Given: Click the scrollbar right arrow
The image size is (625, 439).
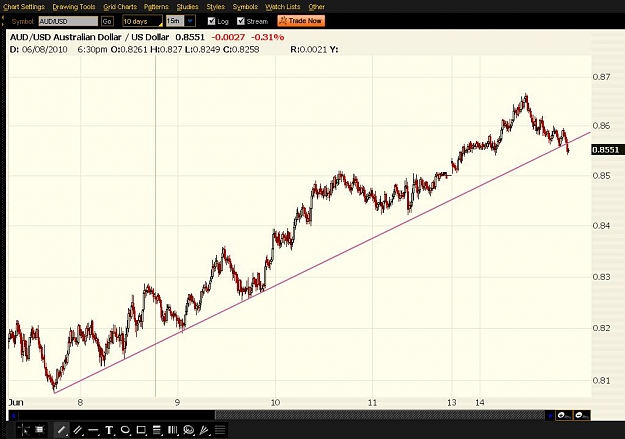Looking at the screenshot, I should (550, 415).
